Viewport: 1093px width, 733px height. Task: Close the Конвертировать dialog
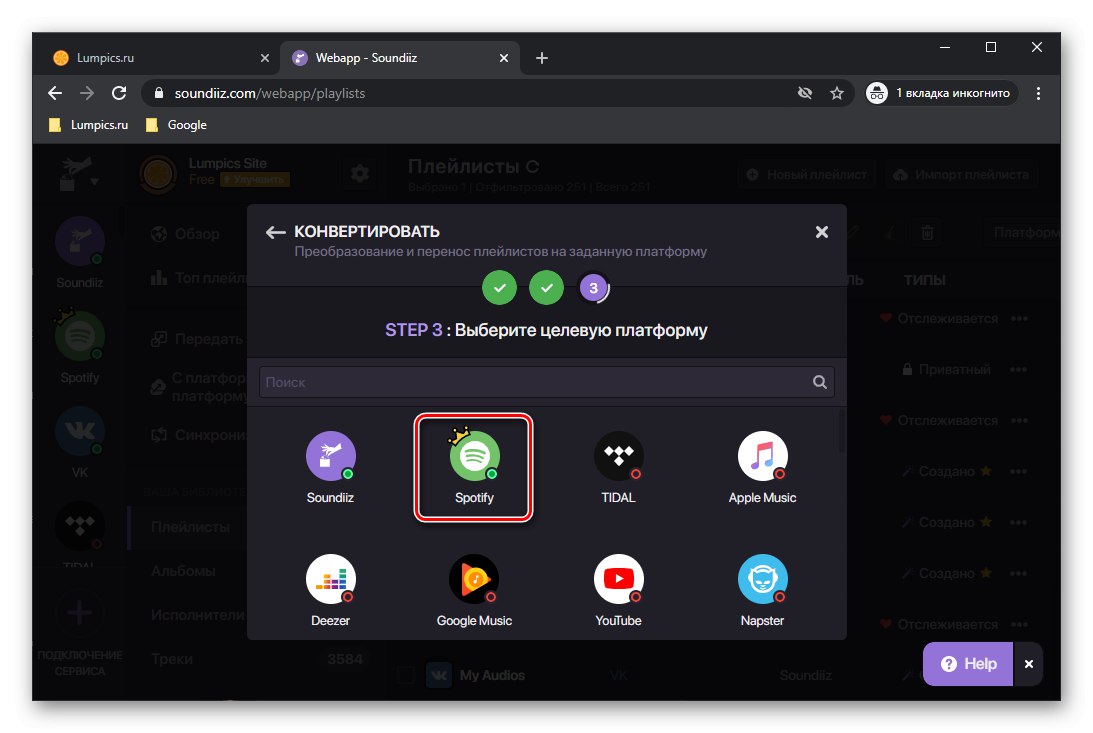[x=822, y=232]
